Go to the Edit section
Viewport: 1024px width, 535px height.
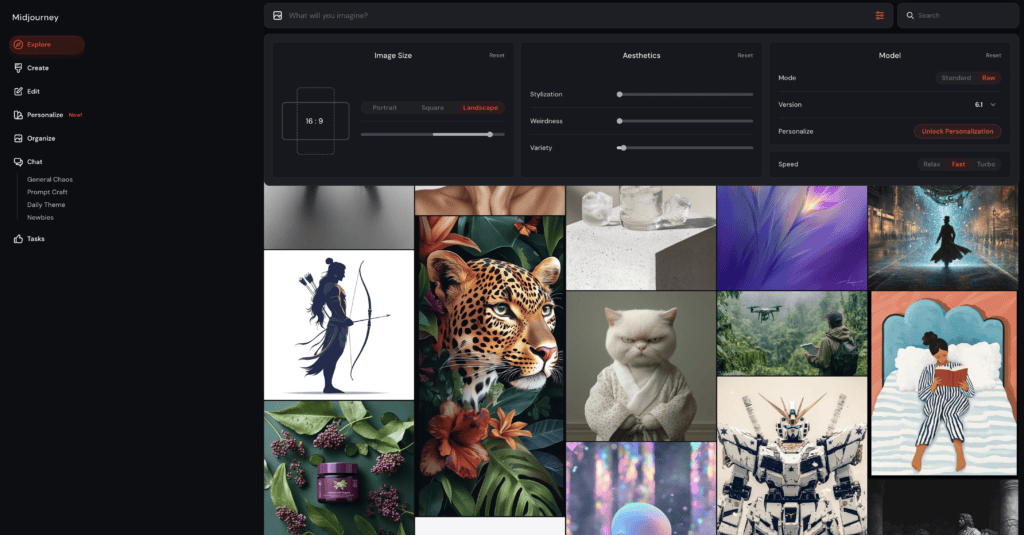(x=33, y=91)
